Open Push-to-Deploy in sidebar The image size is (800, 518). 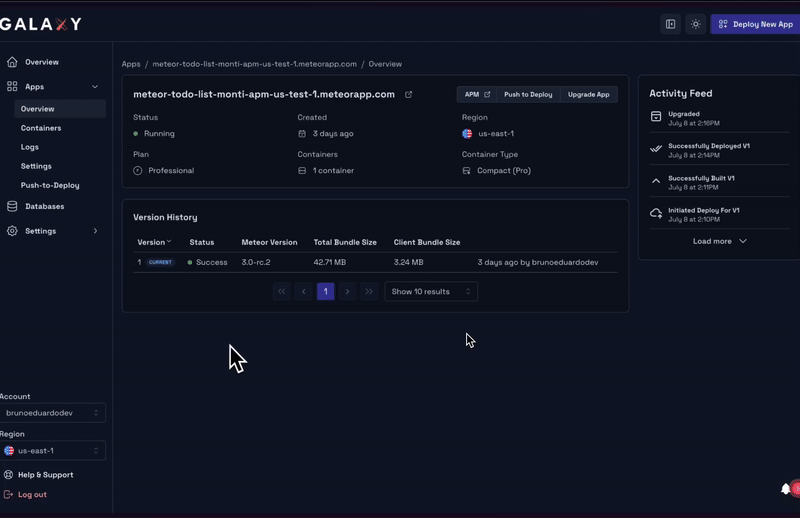pyautogui.click(x=50, y=185)
